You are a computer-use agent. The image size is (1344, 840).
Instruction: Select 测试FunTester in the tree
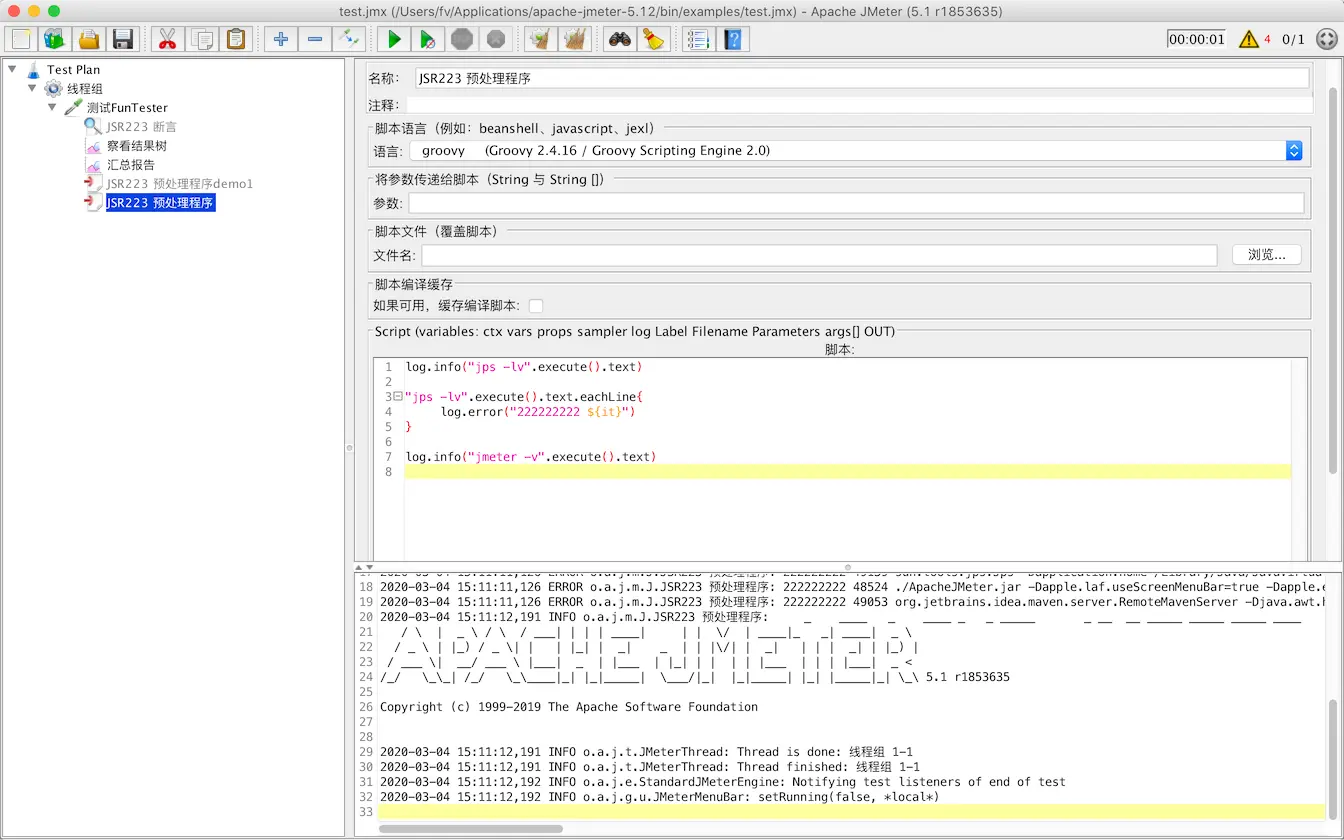(127, 108)
